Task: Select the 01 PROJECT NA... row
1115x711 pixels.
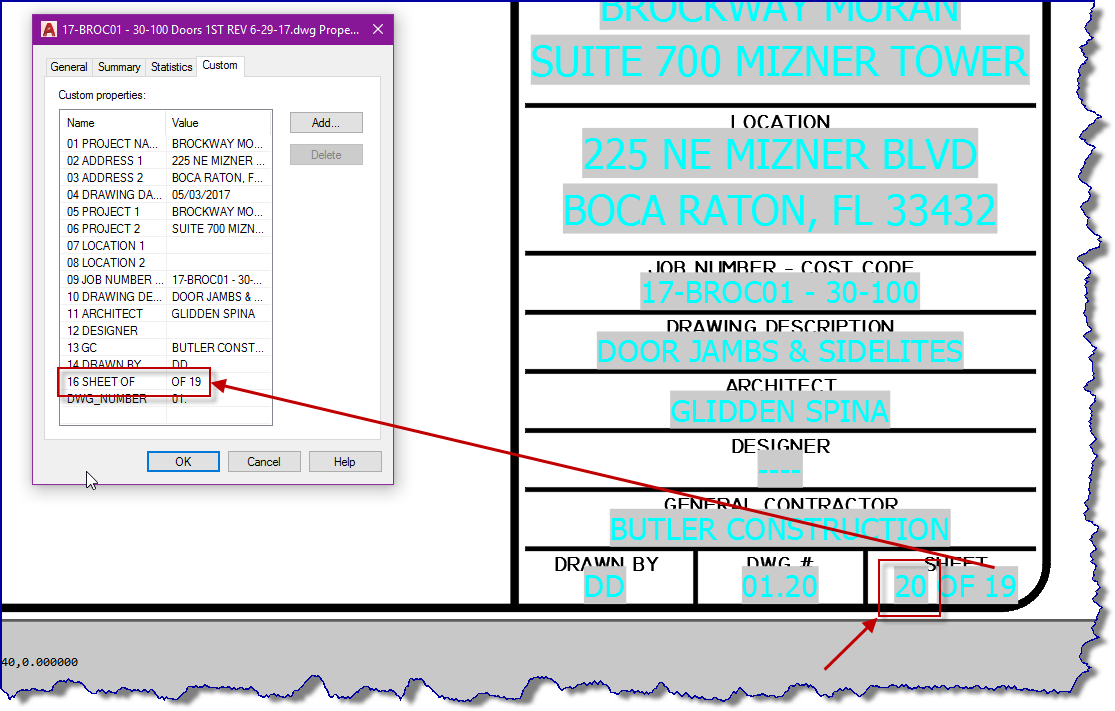Action: click(166, 144)
